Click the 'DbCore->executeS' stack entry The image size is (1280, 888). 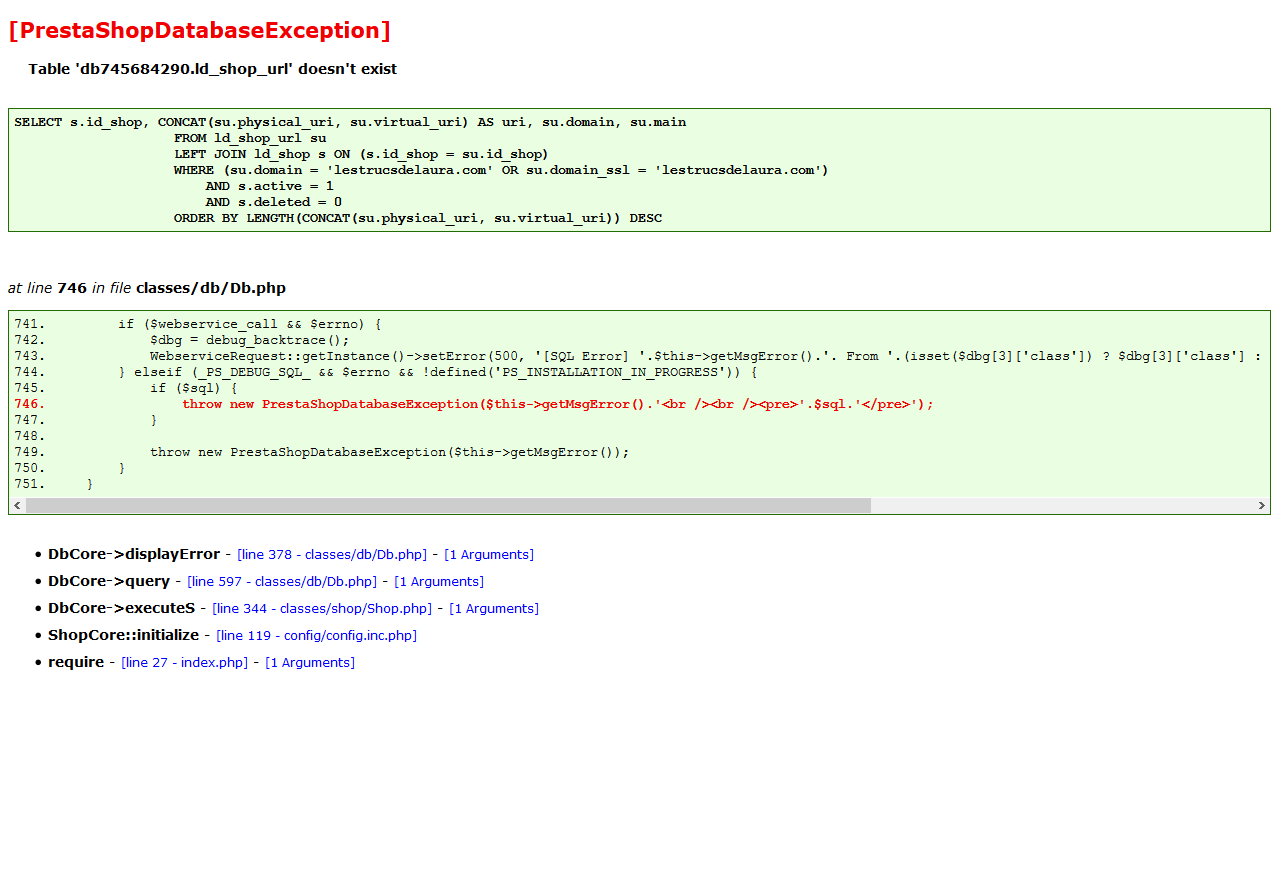[x=121, y=608]
